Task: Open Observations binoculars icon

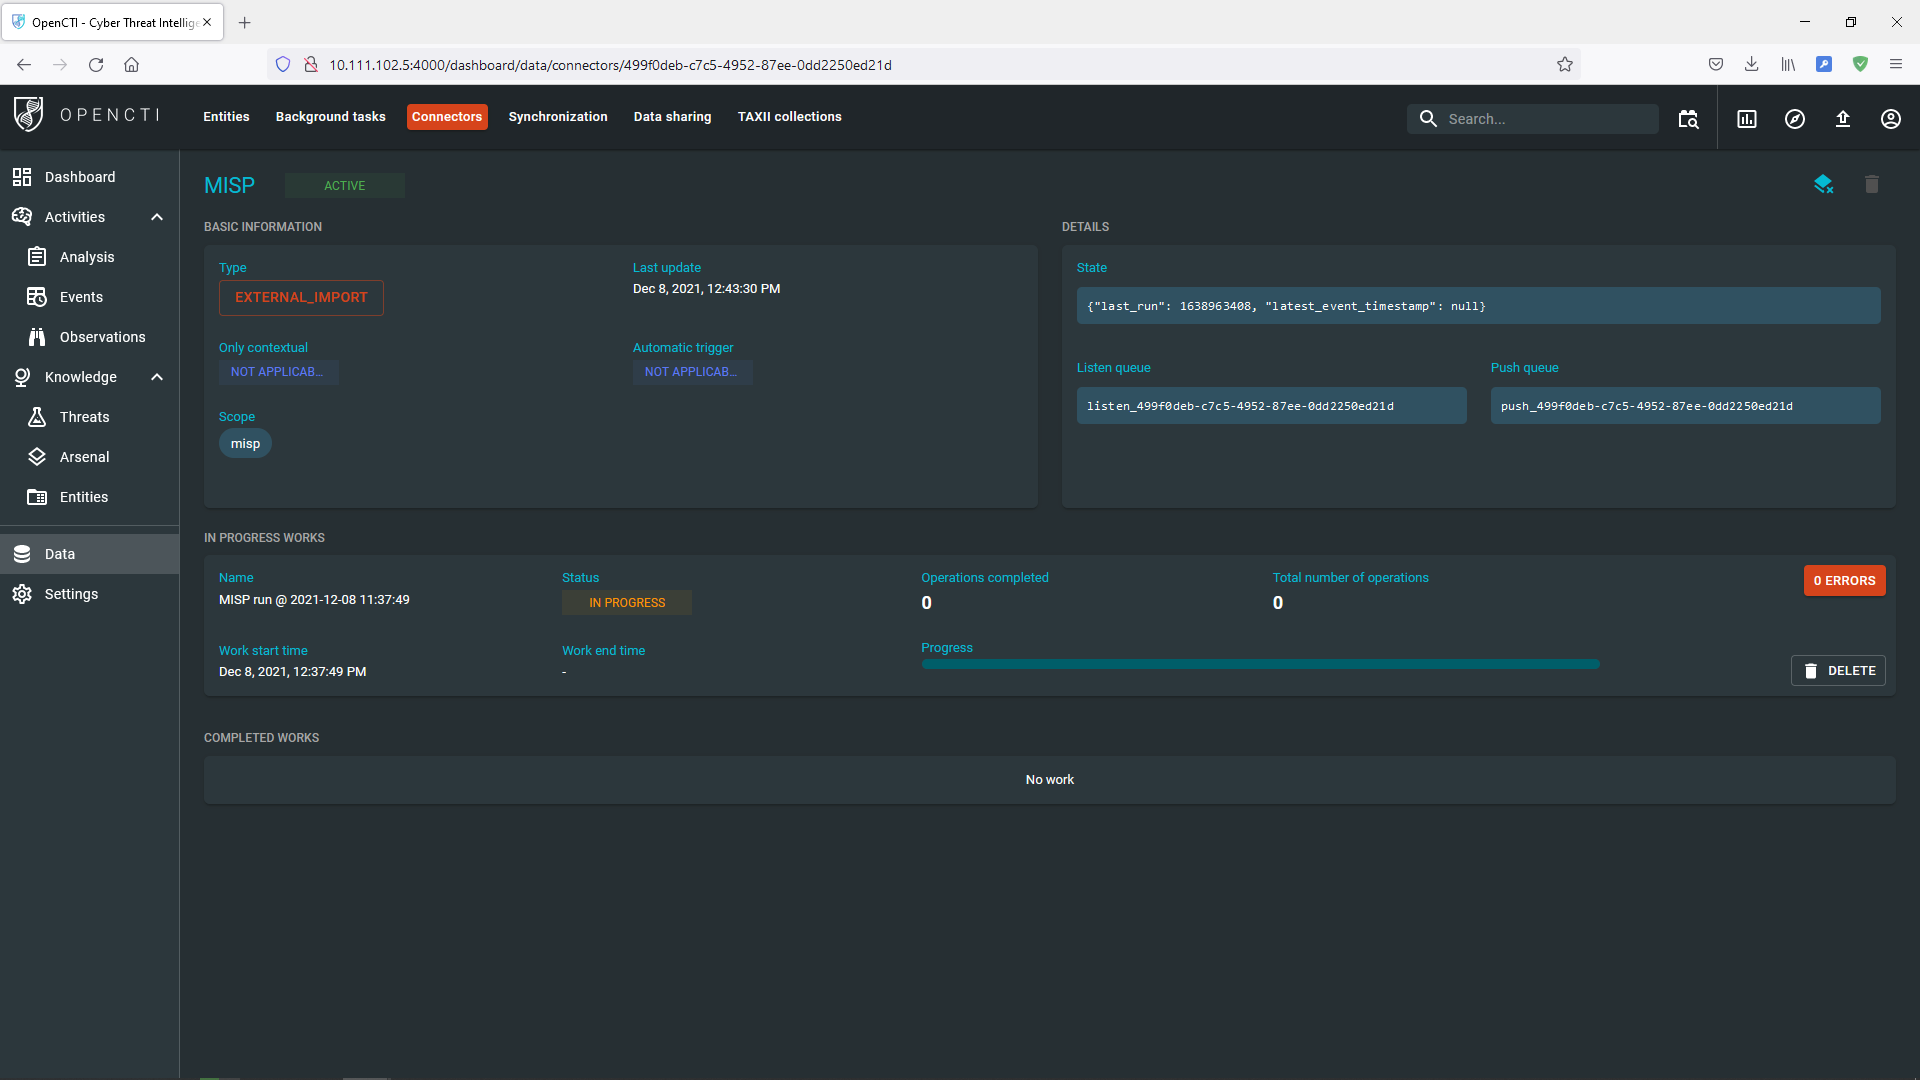Action: click(x=37, y=337)
